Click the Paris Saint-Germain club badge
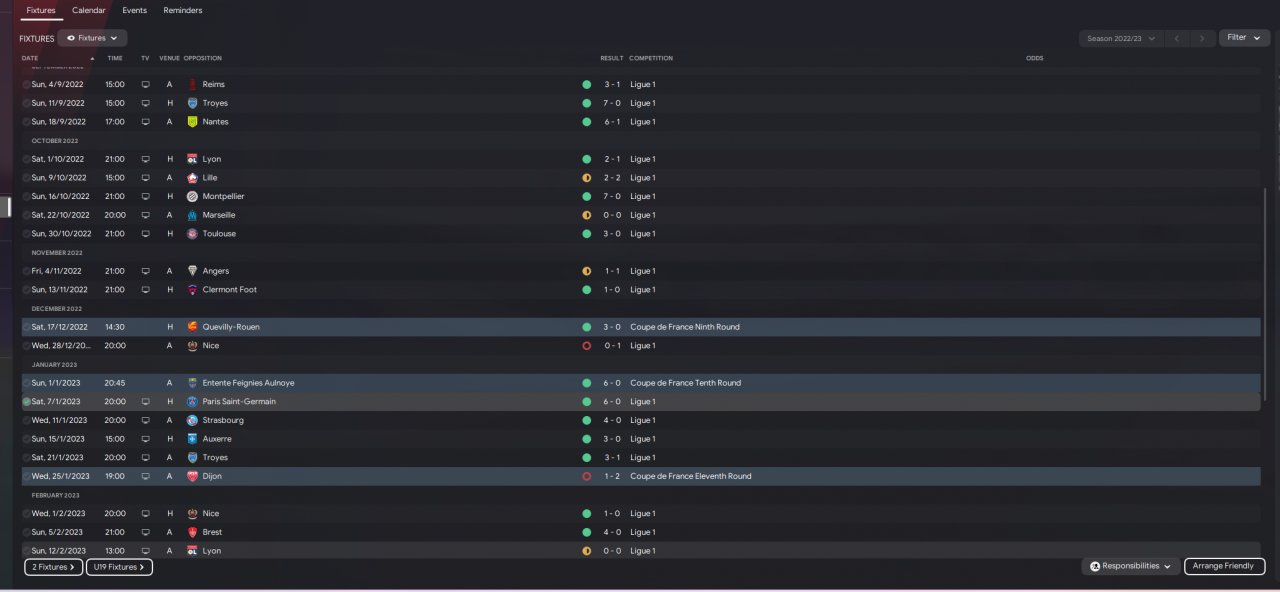Screen dimensions: 1280x592 coord(193,402)
